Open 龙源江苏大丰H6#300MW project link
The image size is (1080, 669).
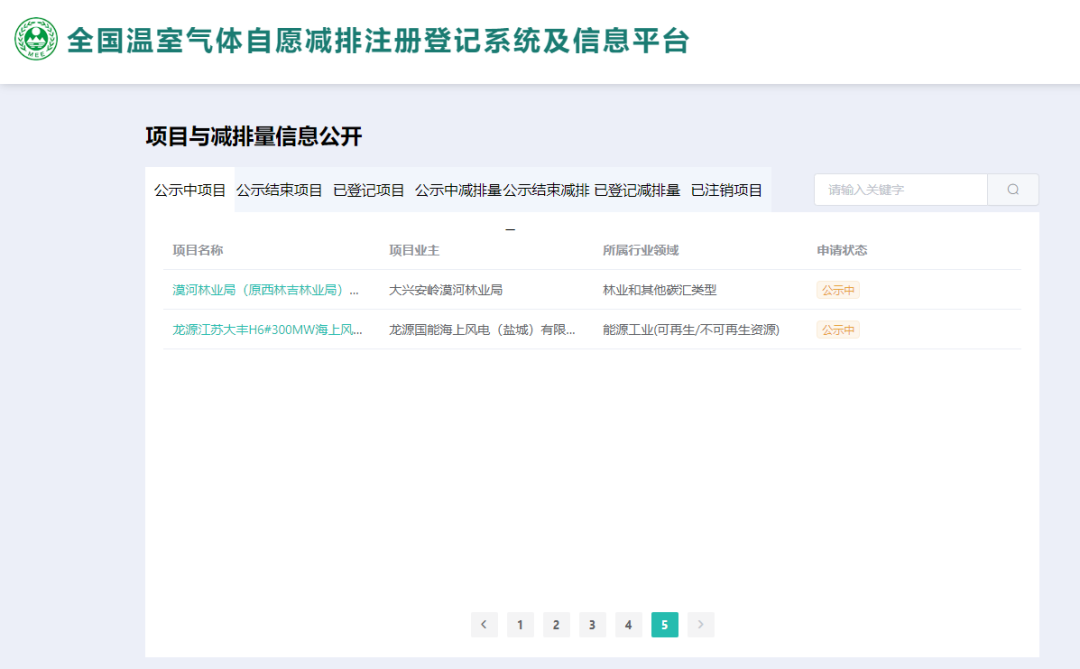(268, 330)
